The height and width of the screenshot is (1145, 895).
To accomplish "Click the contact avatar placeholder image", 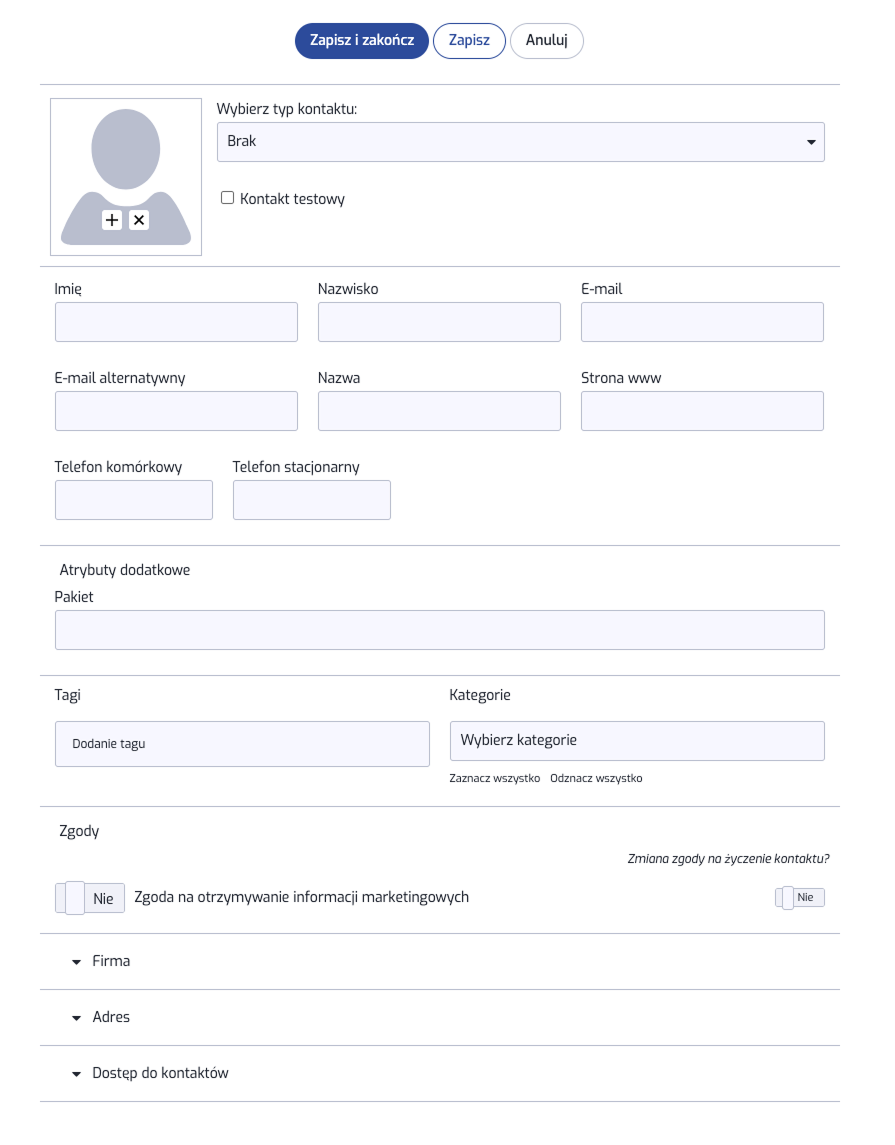I will (126, 177).
